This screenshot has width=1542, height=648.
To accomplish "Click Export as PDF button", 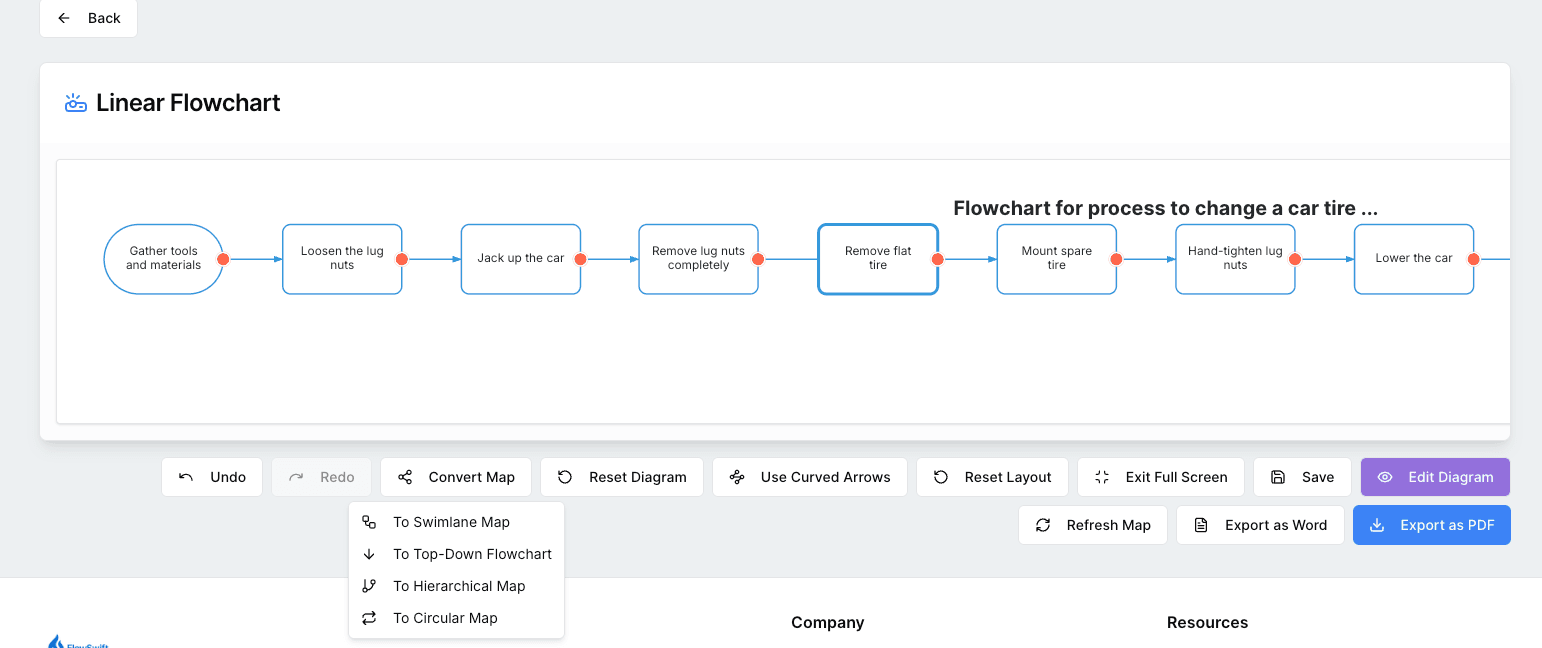I will tap(1432, 525).
